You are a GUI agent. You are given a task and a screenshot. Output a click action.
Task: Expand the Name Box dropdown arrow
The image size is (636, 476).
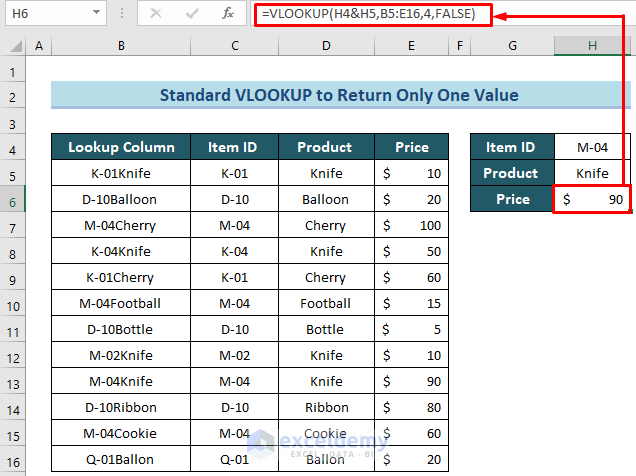[96, 13]
